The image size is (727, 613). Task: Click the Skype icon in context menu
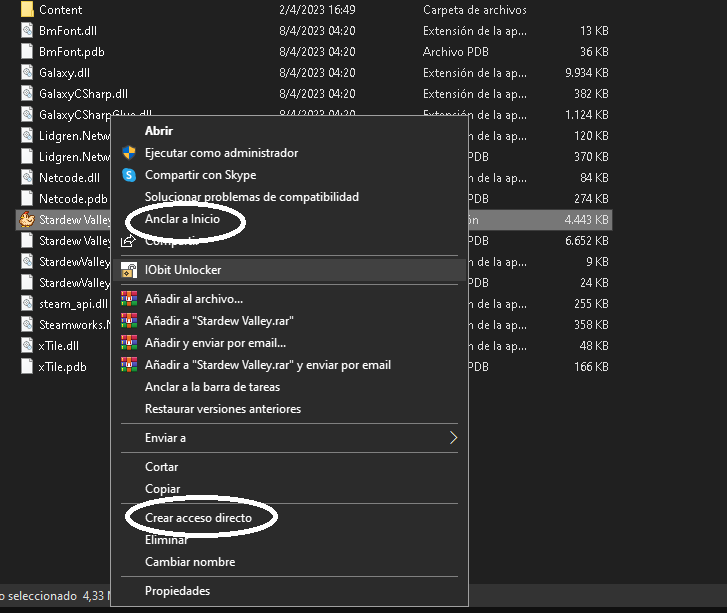click(x=128, y=175)
